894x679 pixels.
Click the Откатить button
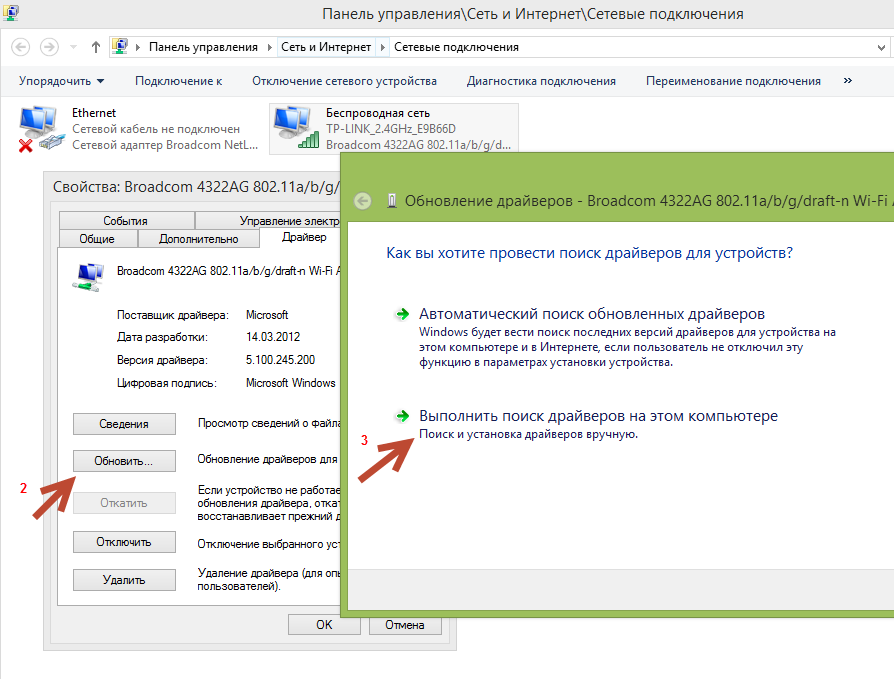pyautogui.click(x=124, y=503)
